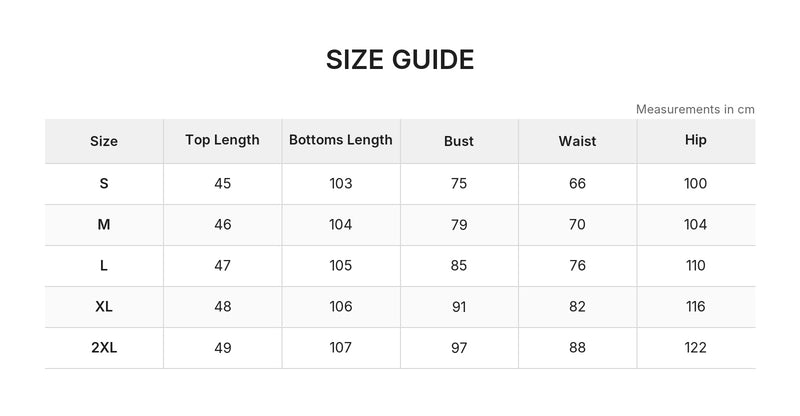Click the Waist column header

click(577, 141)
